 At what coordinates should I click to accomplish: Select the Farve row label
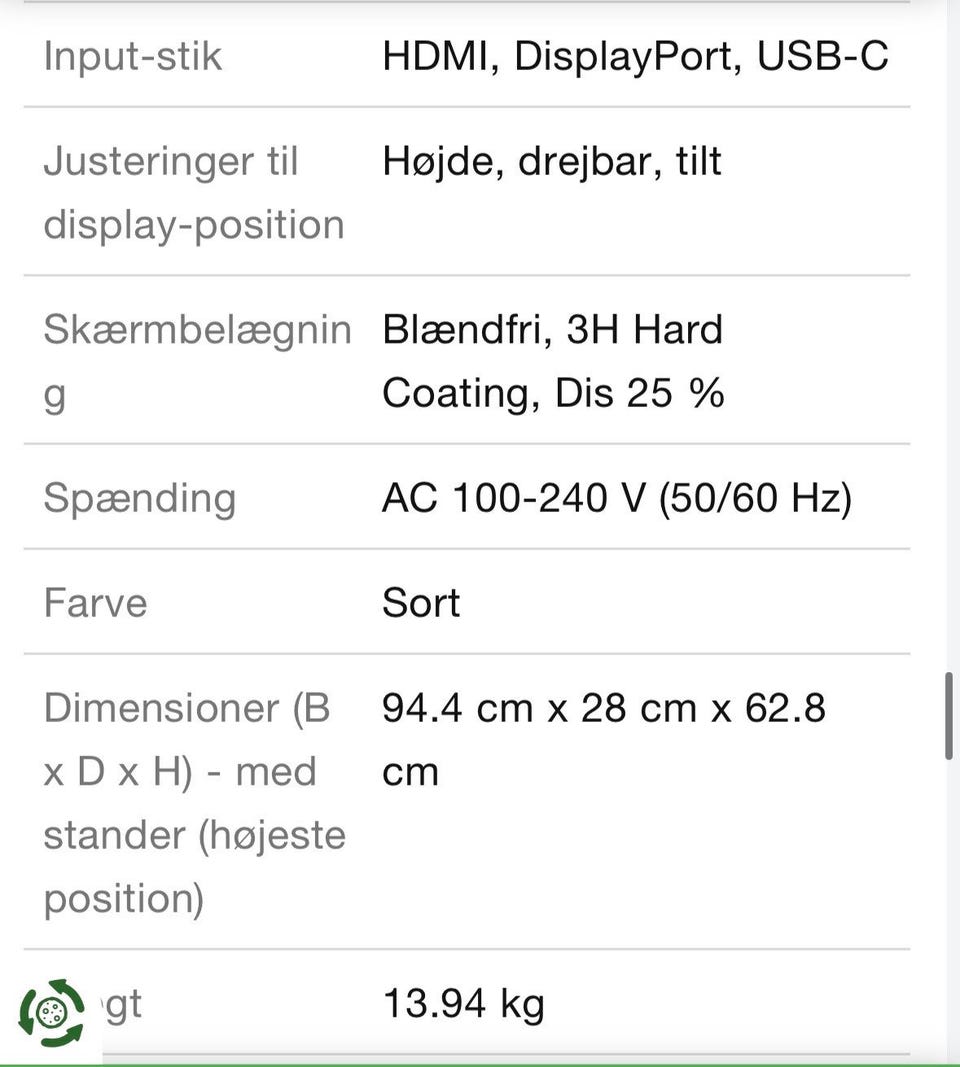pos(95,603)
